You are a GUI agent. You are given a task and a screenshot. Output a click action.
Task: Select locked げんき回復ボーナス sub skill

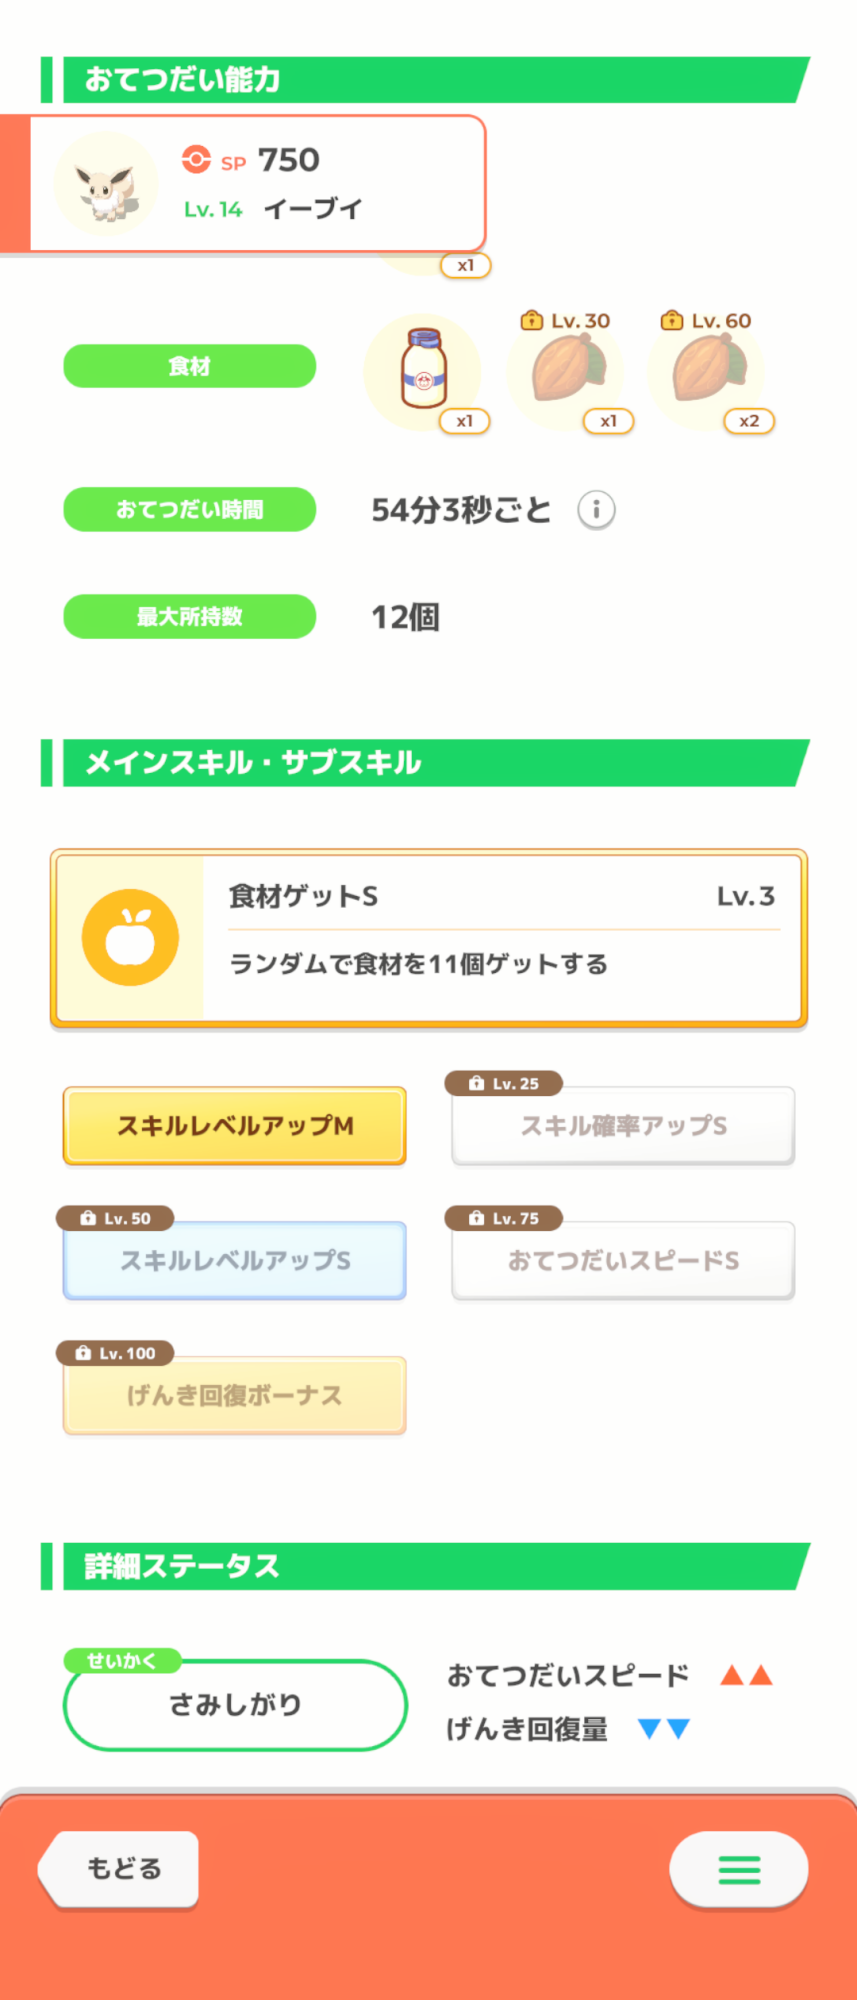pos(235,1395)
